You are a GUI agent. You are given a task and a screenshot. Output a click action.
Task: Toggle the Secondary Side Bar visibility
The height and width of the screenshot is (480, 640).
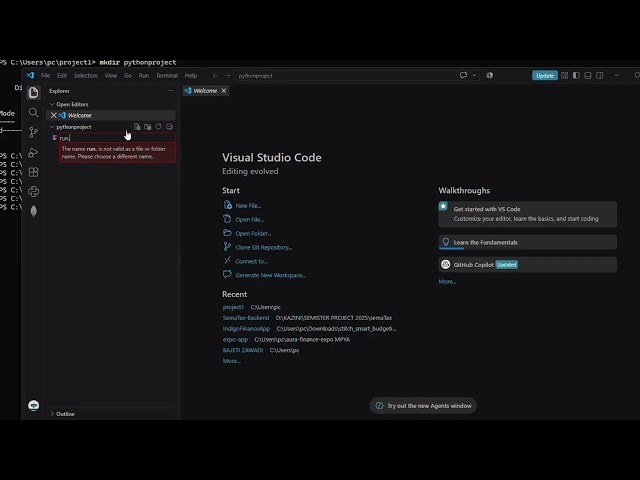[x=600, y=76]
